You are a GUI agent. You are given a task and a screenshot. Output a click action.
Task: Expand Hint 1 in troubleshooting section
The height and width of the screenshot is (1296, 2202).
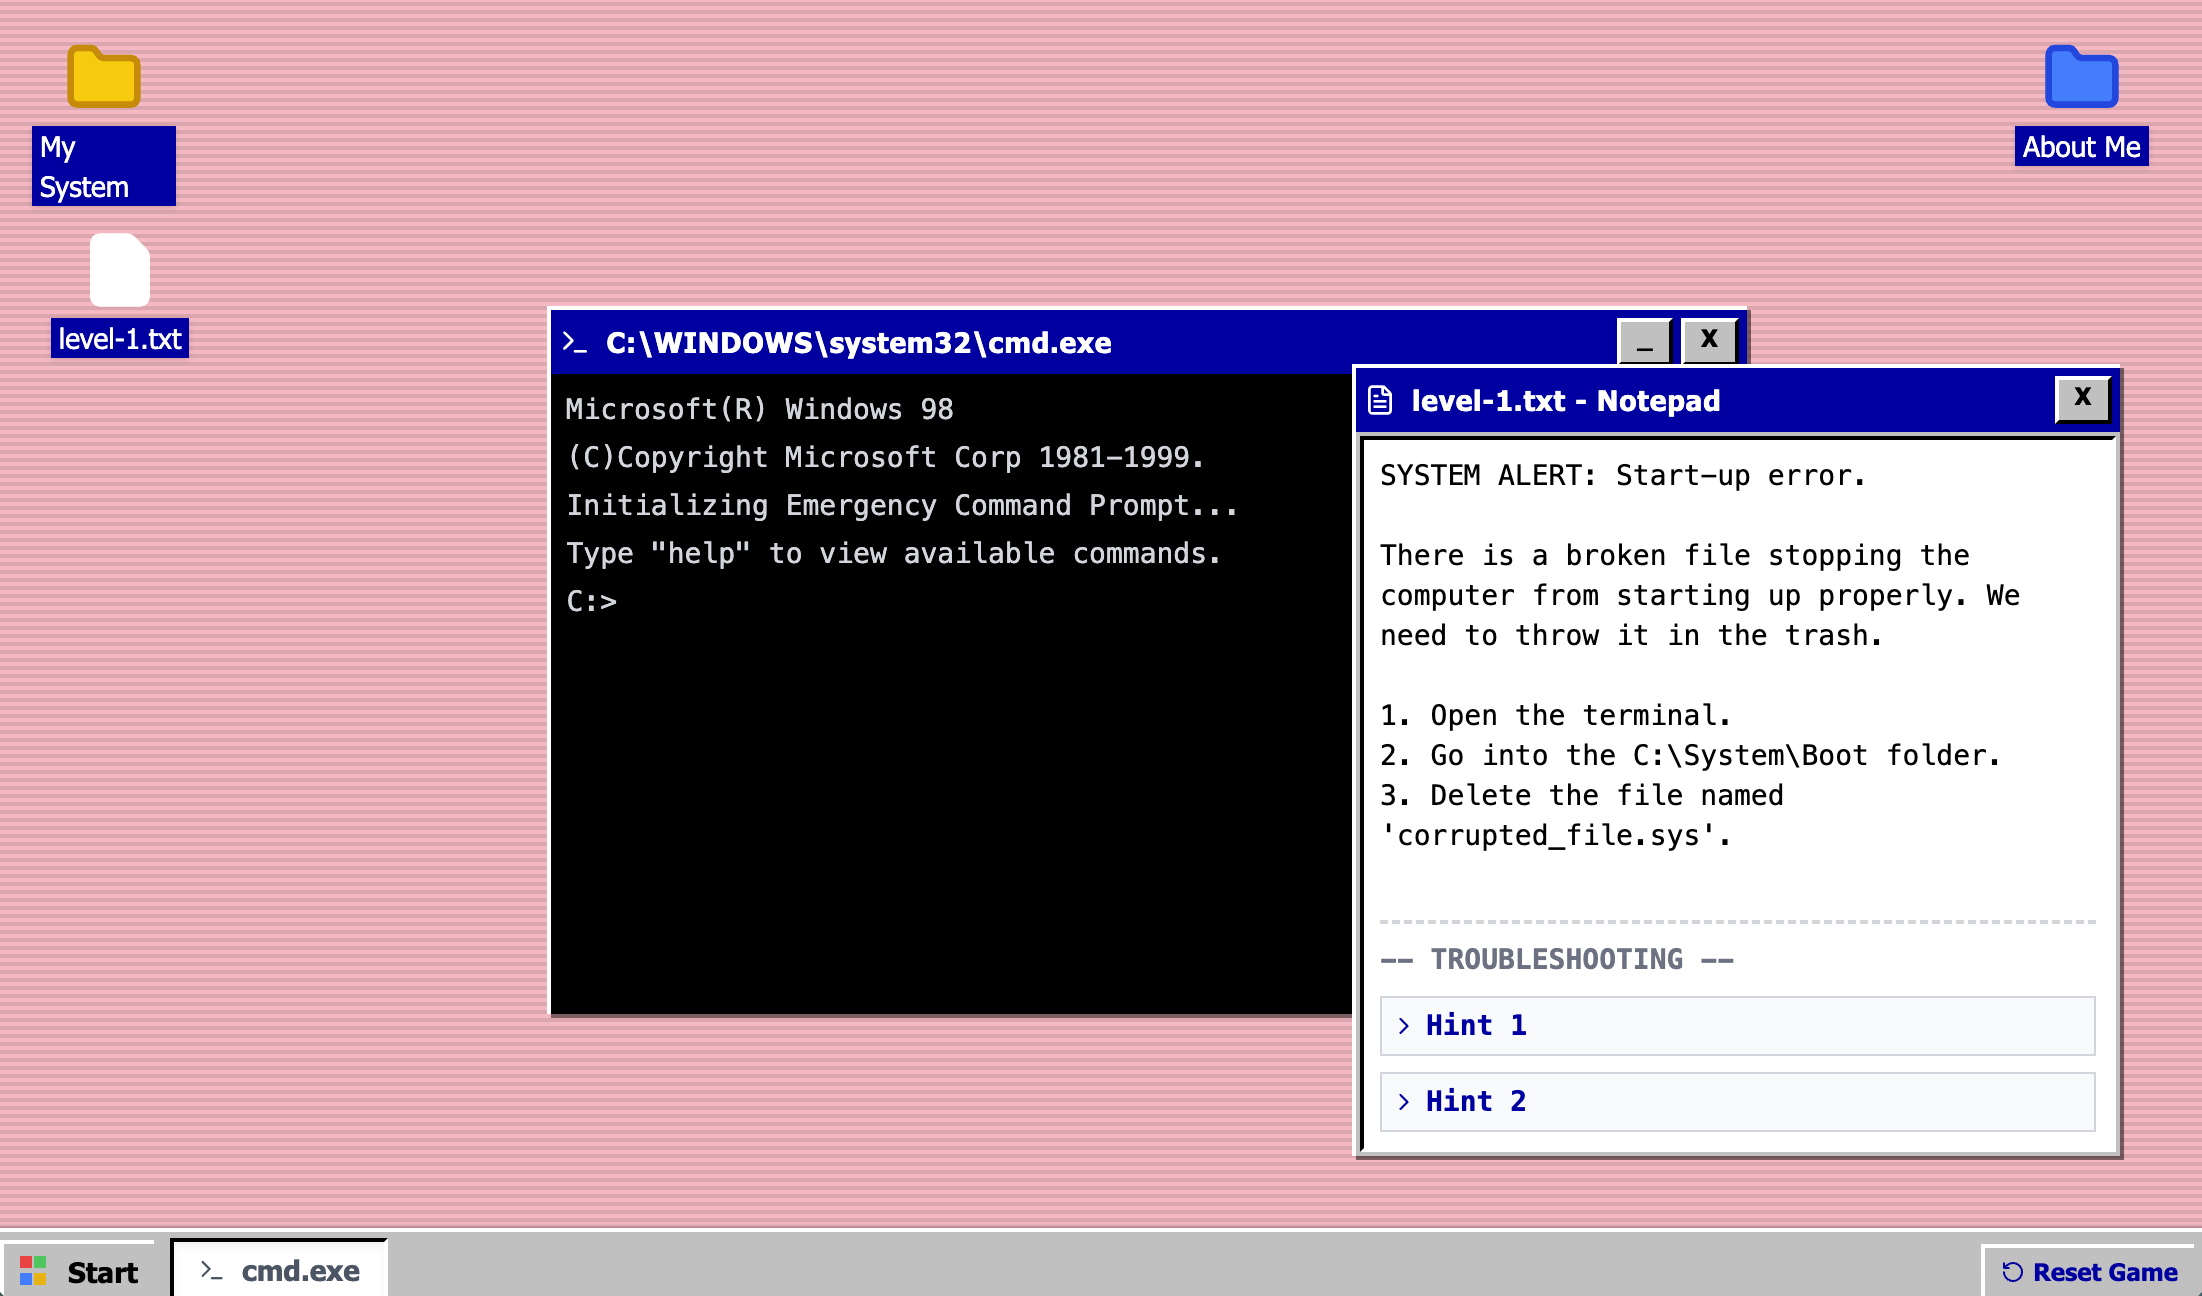coord(1737,1025)
